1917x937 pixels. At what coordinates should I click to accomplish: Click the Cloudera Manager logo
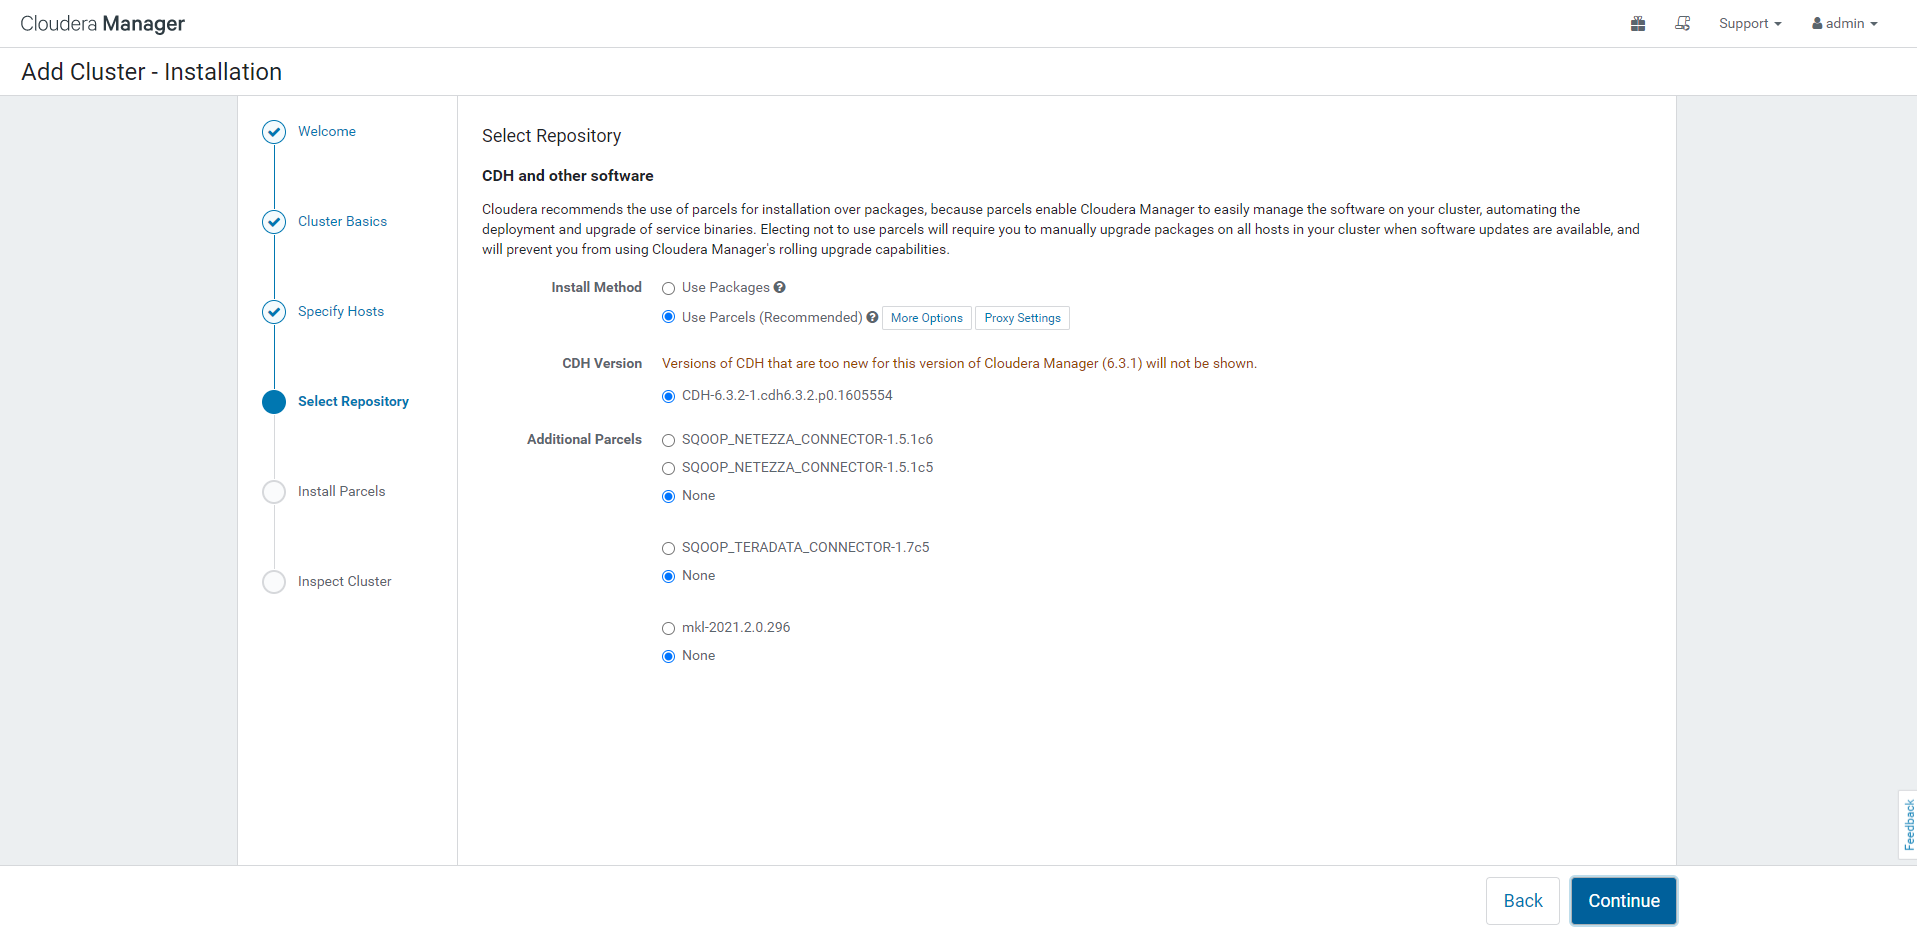102,24
